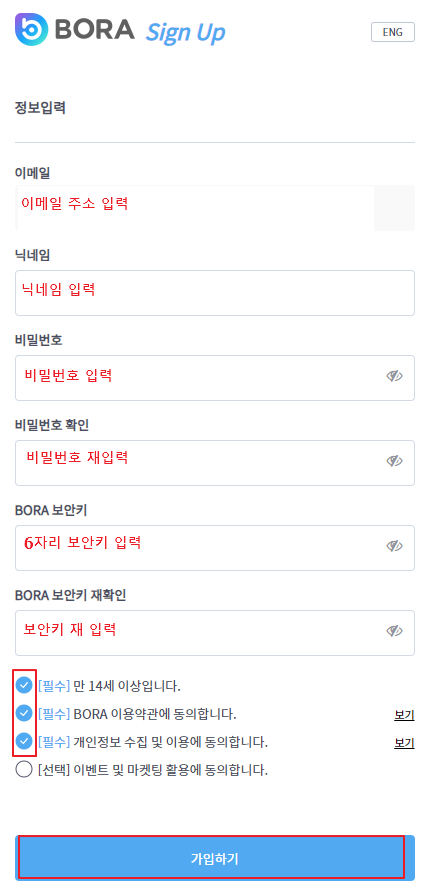Focus the 닉네임 input field
Viewport: 426px width, 887px height.
pyautogui.click(x=214, y=293)
